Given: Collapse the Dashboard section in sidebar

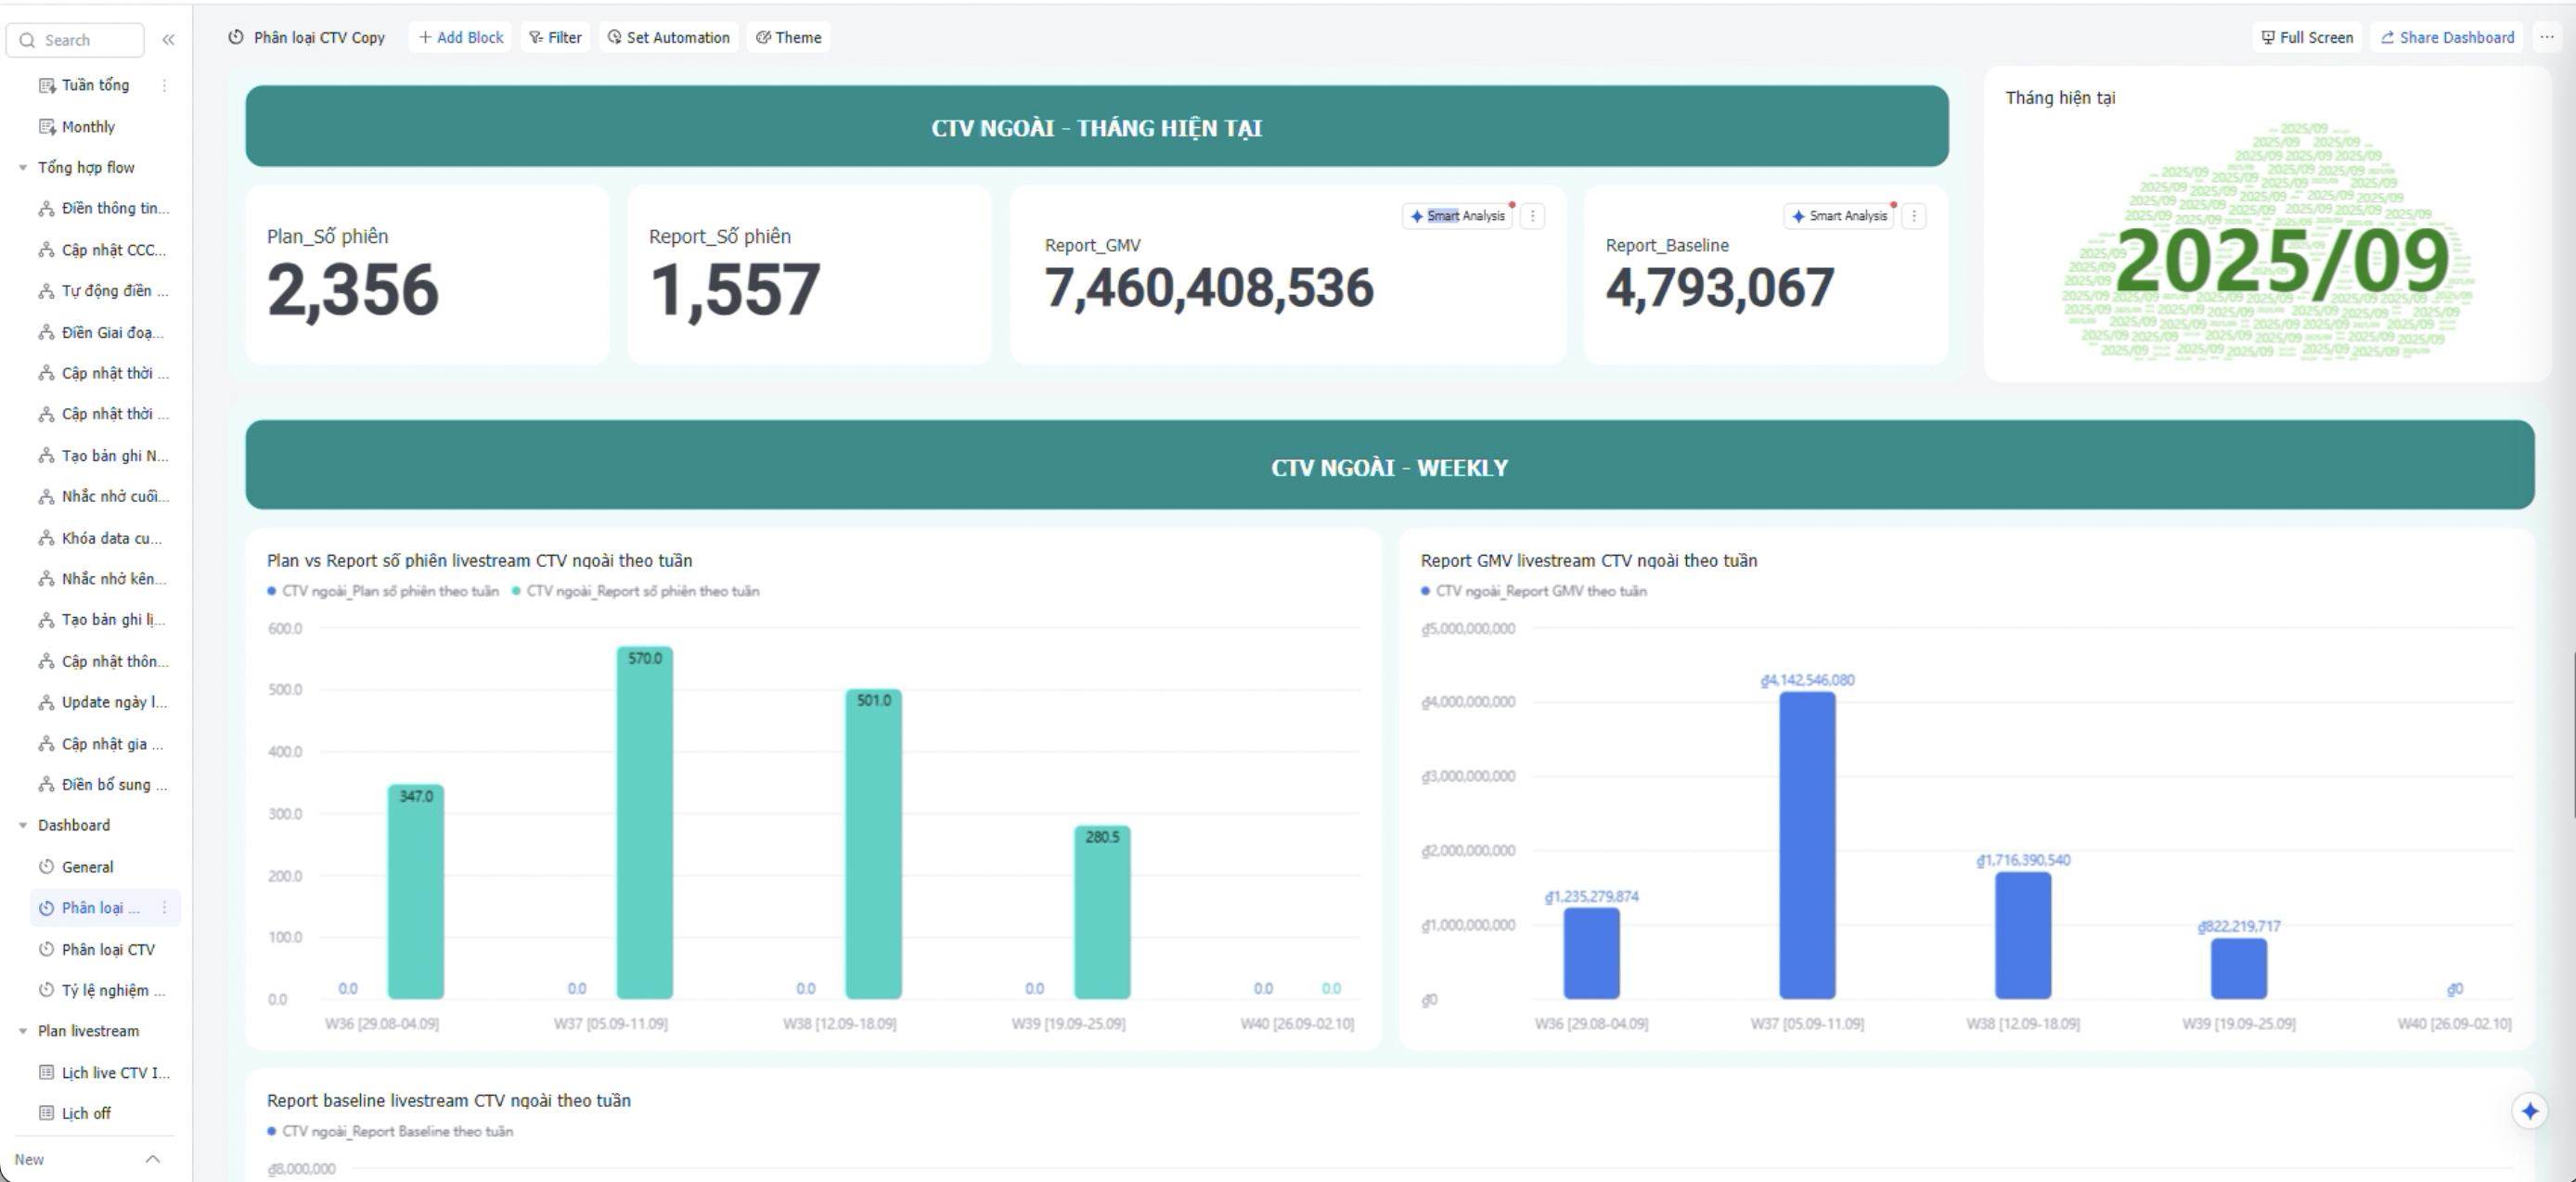Looking at the screenshot, I should [x=23, y=825].
